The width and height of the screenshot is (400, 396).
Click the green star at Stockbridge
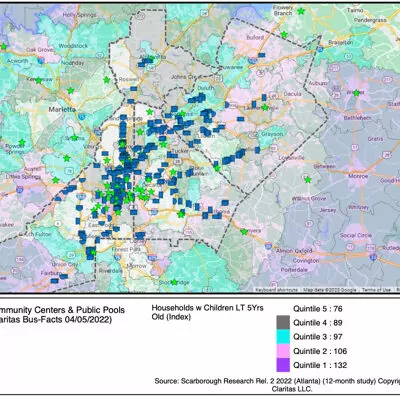click(174, 282)
